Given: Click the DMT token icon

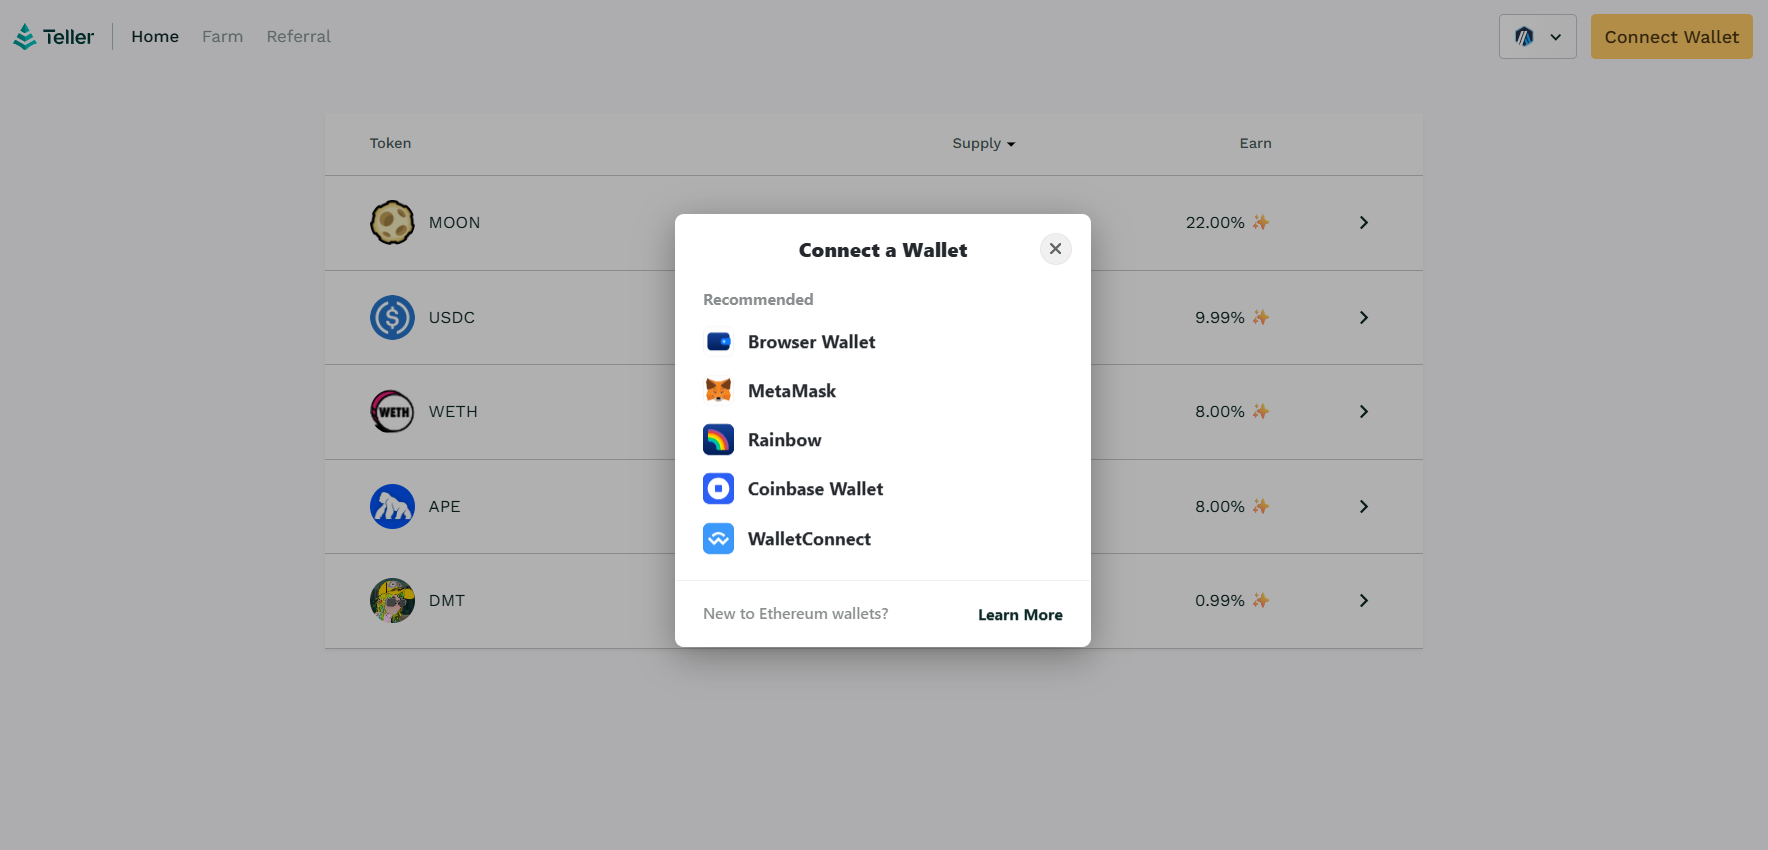Looking at the screenshot, I should click(x=392, y=600).
